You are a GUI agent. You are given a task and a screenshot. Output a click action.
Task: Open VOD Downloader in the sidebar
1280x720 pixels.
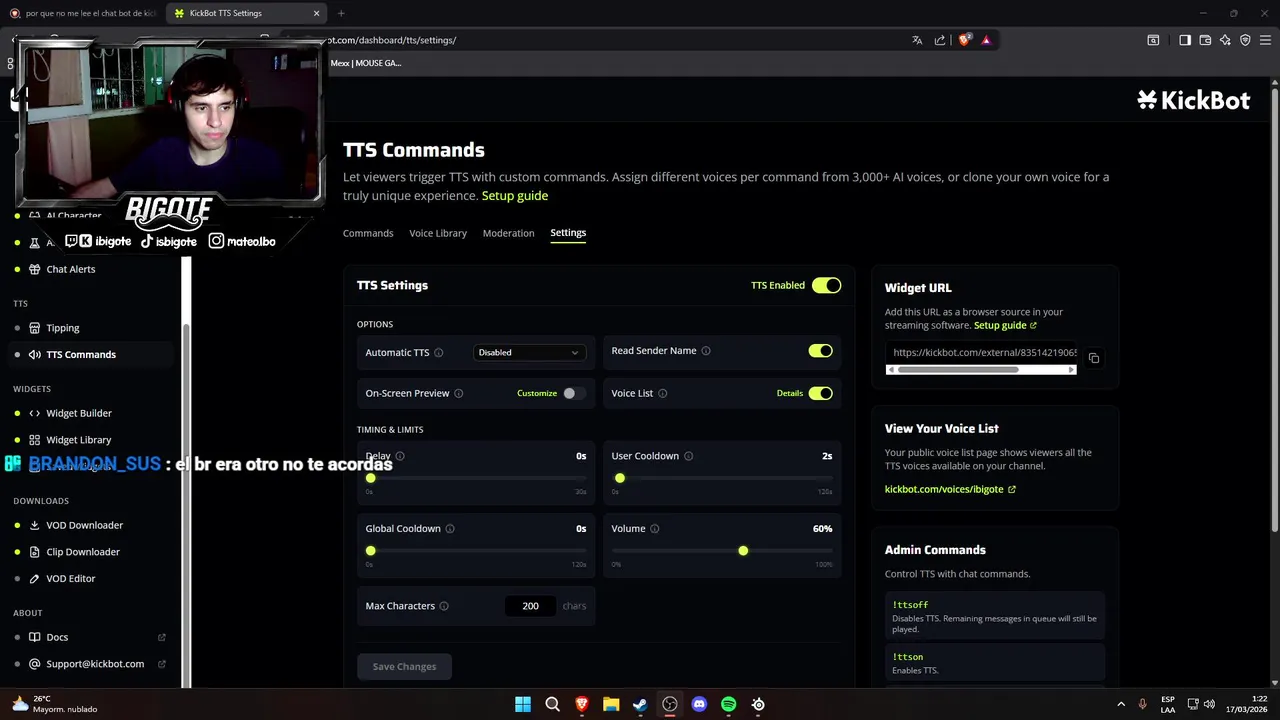pos(84,525)
